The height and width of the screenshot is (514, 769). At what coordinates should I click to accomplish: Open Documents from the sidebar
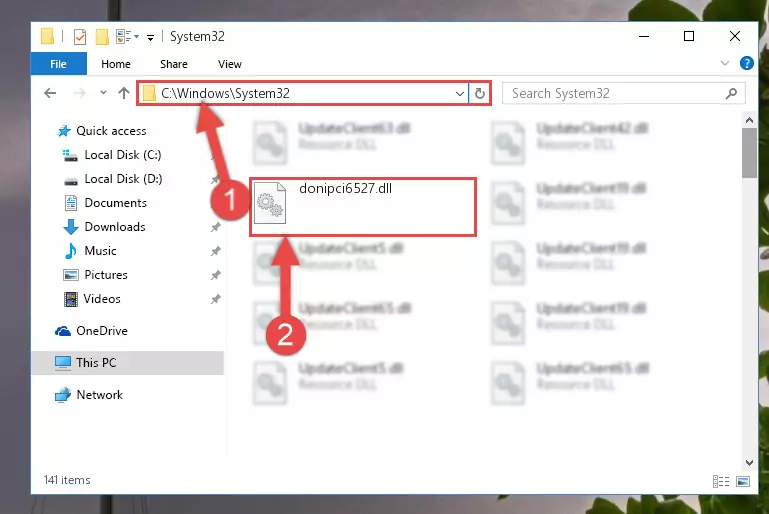pyautogui.click(x=116, y=203)
